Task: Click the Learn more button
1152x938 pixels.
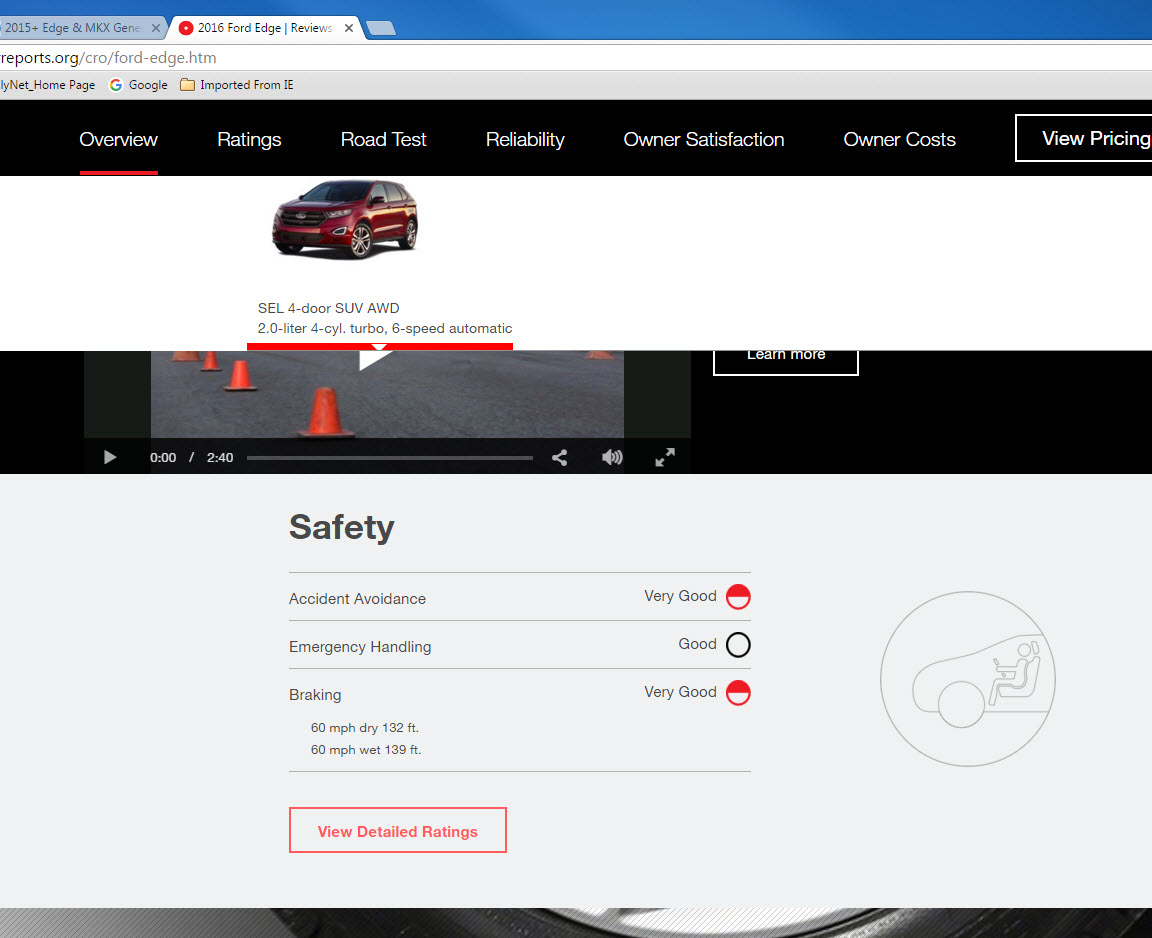Action: (x=785, y=361)
